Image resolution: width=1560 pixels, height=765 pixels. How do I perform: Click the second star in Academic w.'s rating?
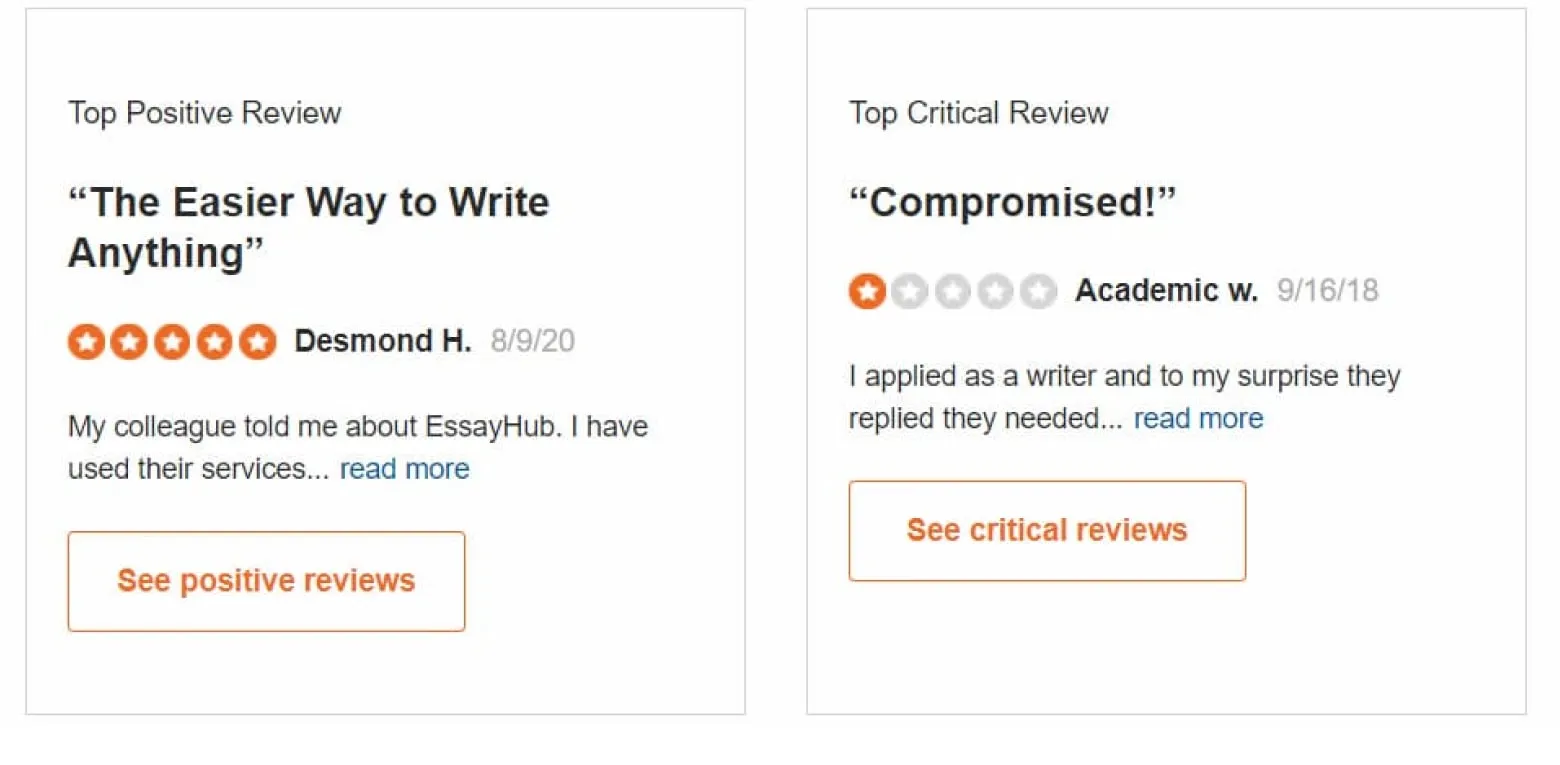(x=910, y=292)
